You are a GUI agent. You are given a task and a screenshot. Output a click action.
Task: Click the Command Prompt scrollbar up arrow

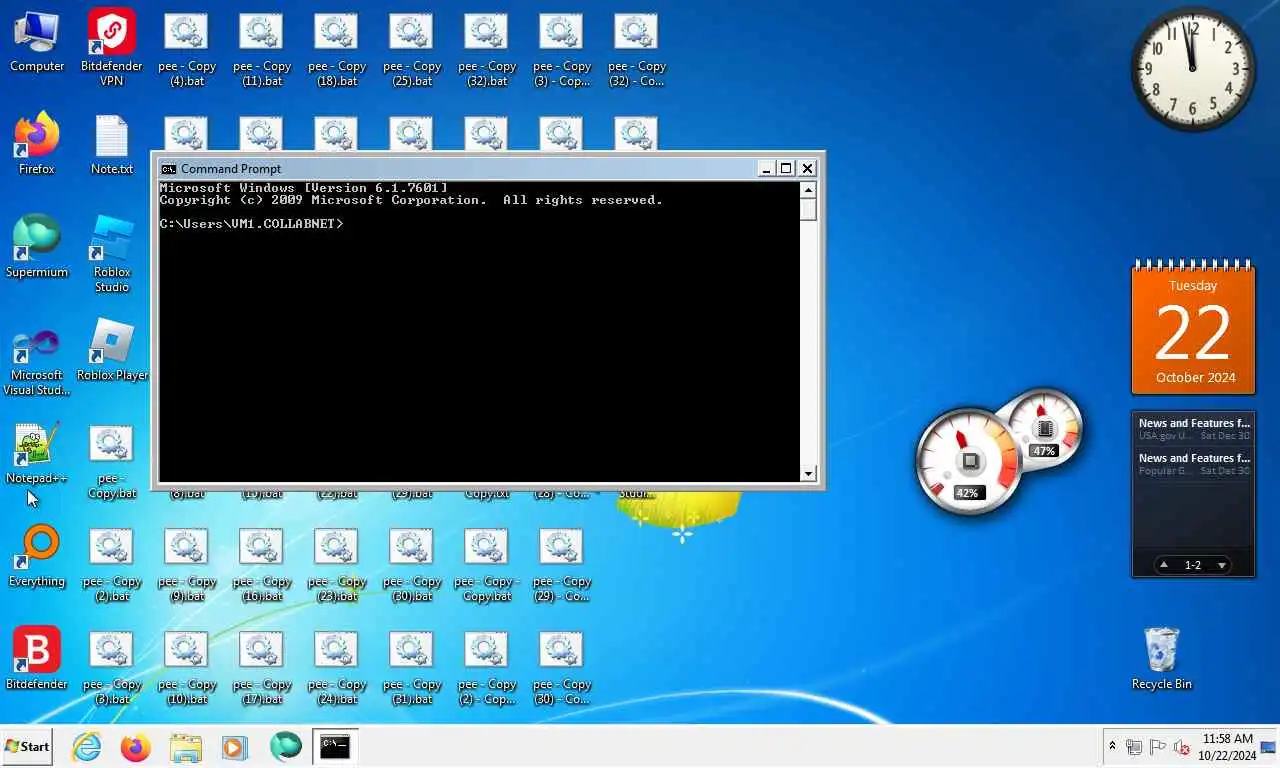[x=808, y=190]
